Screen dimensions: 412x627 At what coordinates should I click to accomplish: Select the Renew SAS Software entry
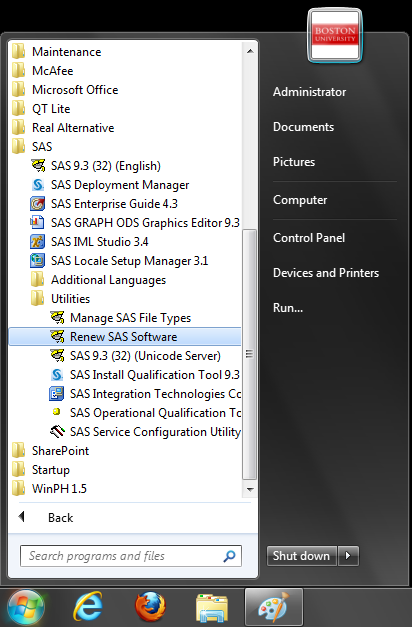[125, 337]
